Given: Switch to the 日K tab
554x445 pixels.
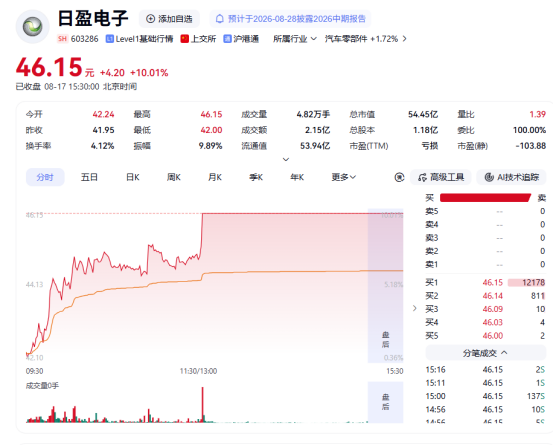Looking at the screenshot, I should click(x=132, y=177).
